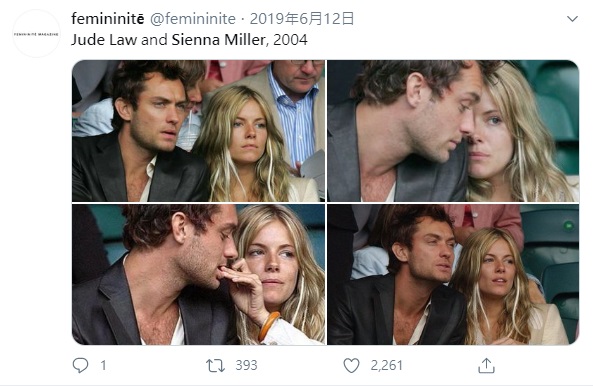Screen dimensions: 593x386
Task: Open the femininité display name link
Action: point(108,19)
